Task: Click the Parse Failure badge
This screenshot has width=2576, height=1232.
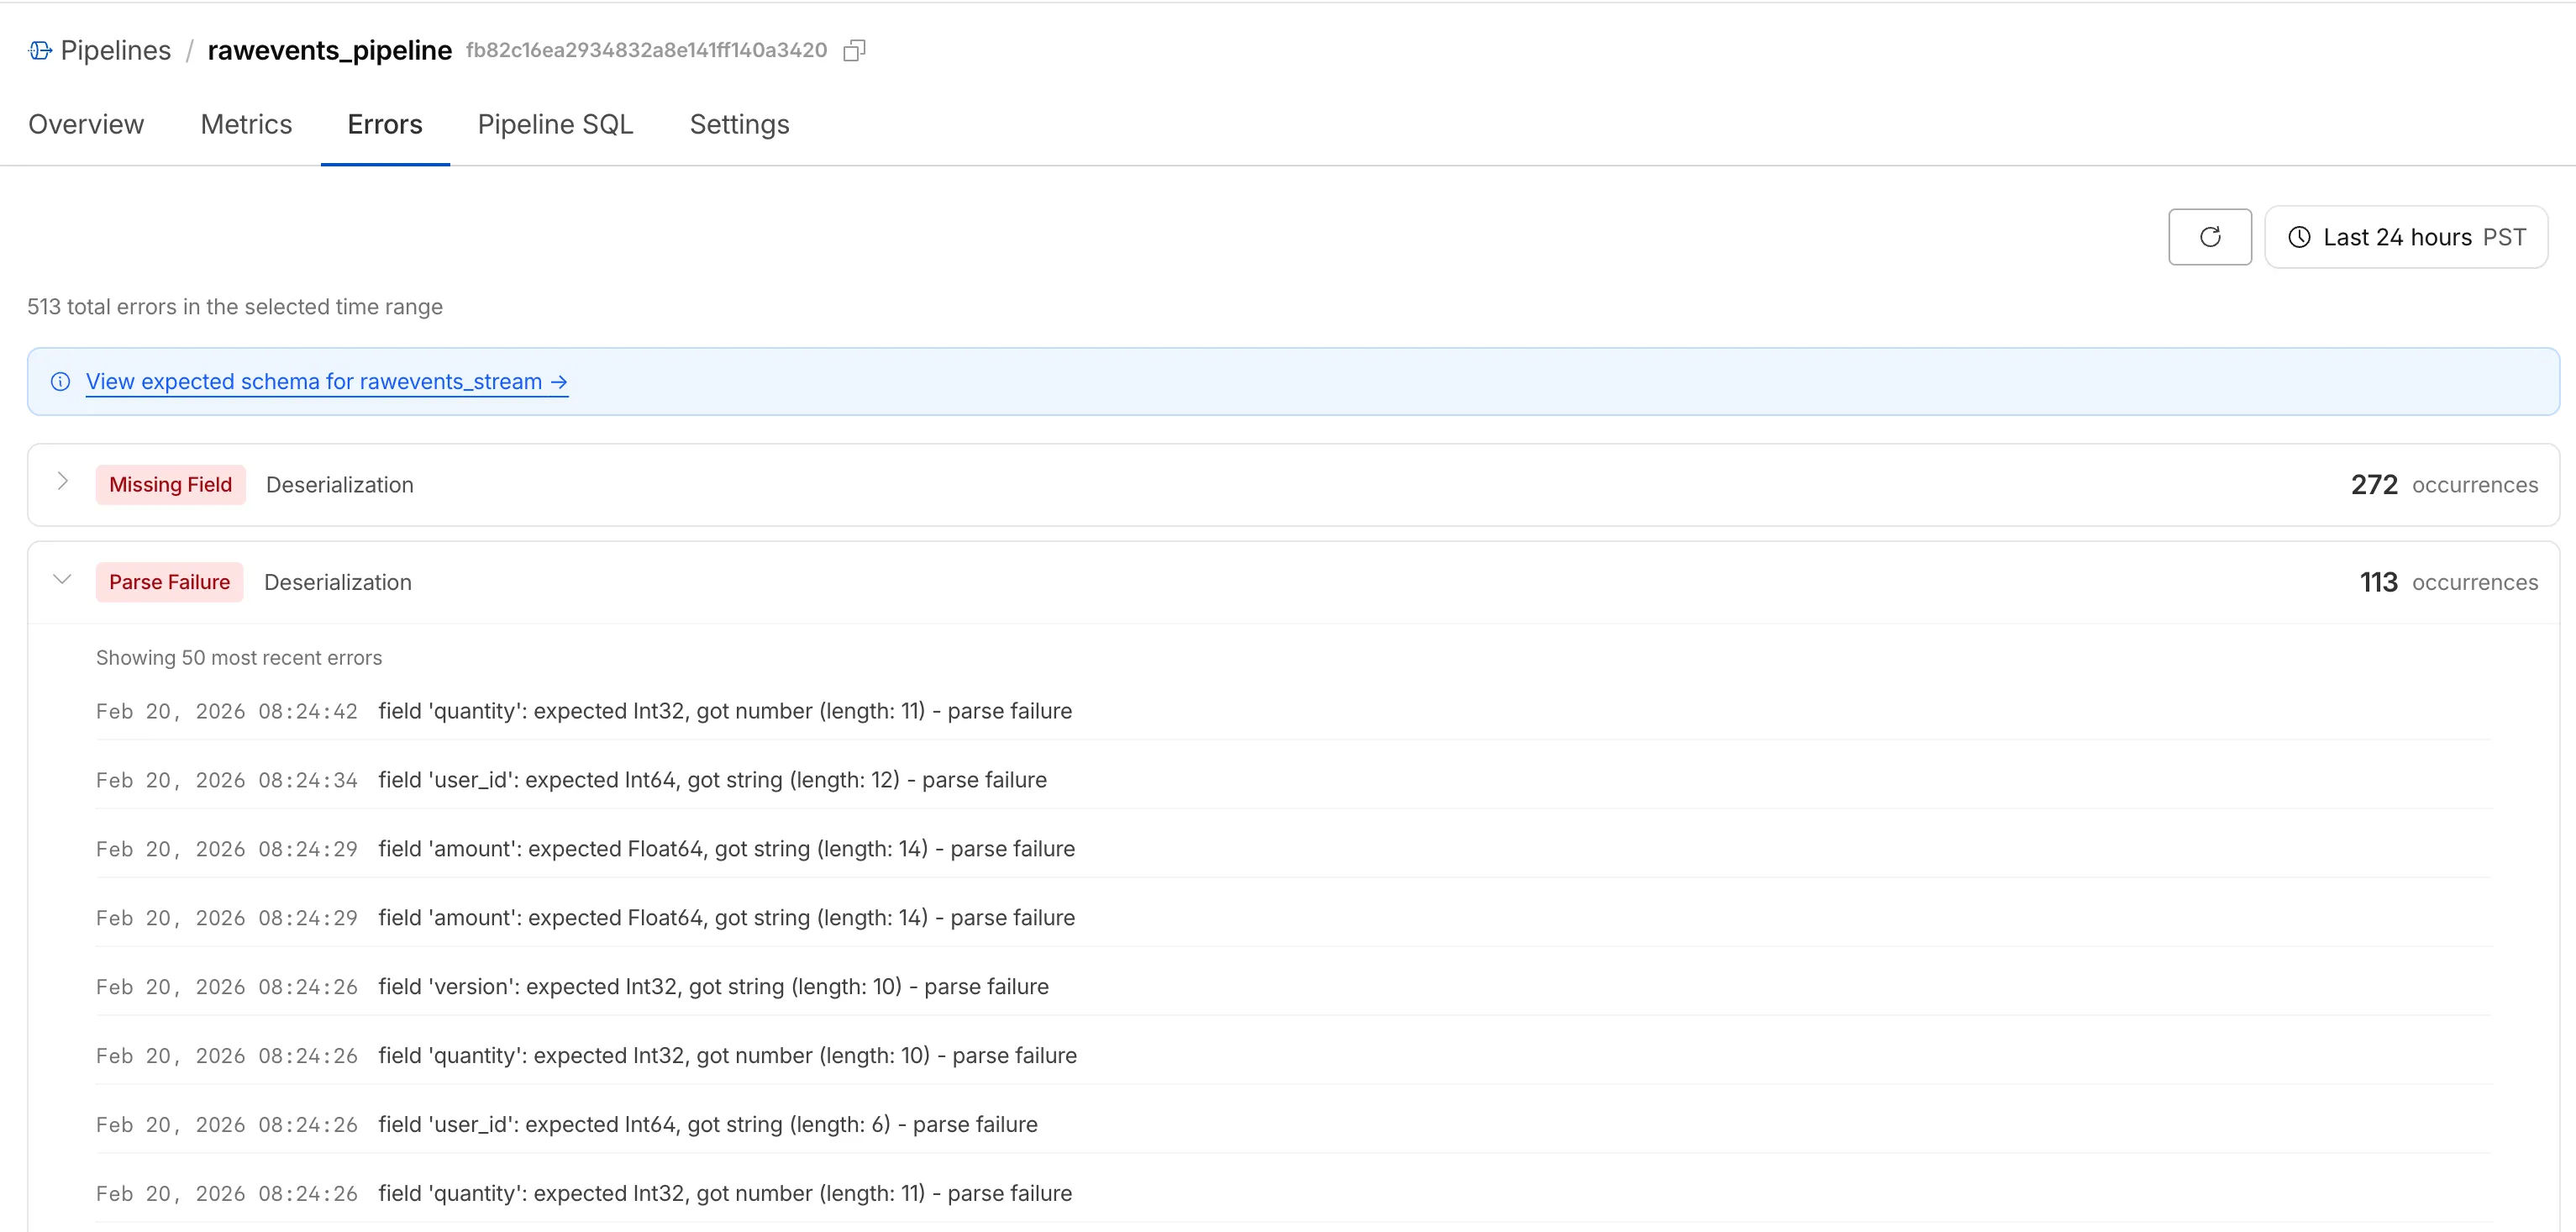Action: 169,581
